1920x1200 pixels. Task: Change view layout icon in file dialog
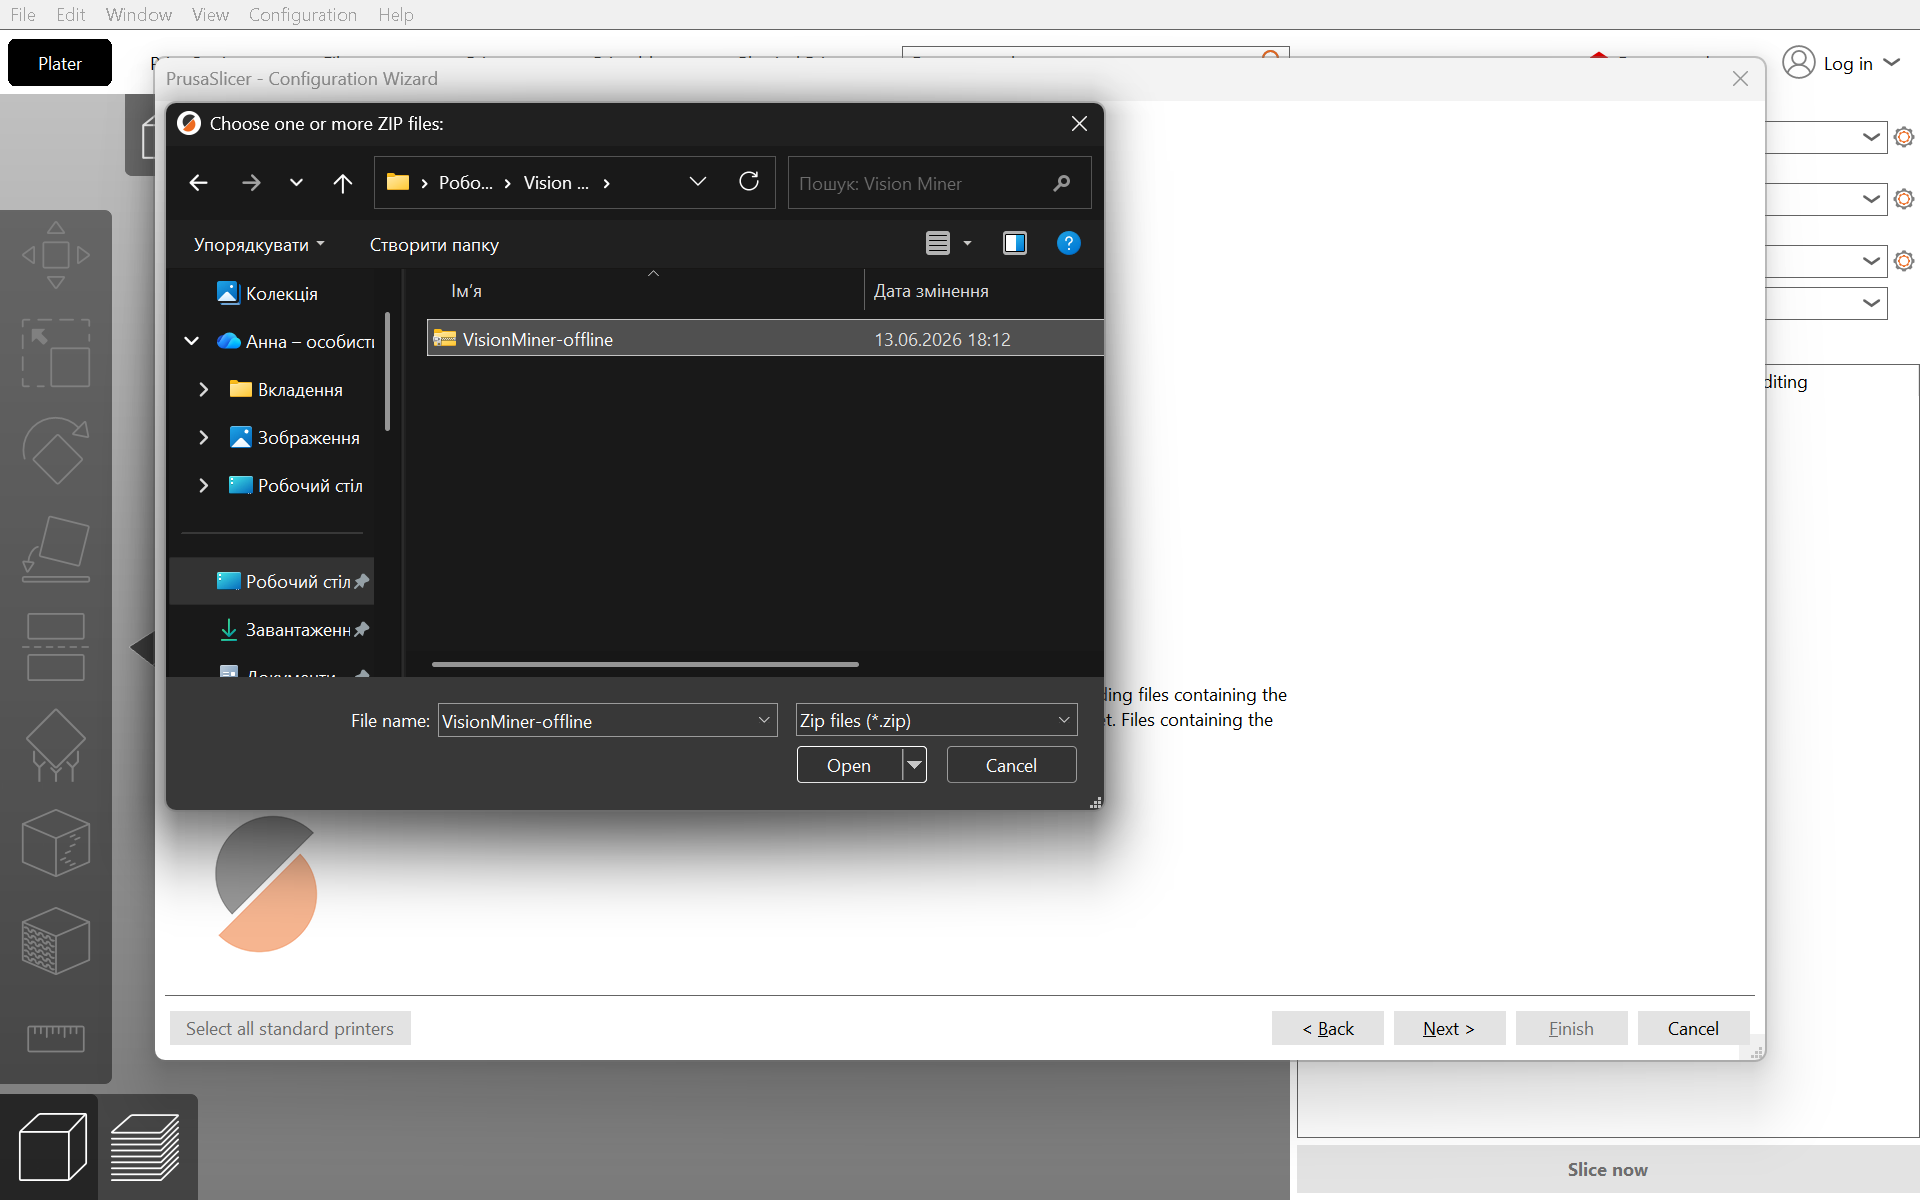(937, 243)
